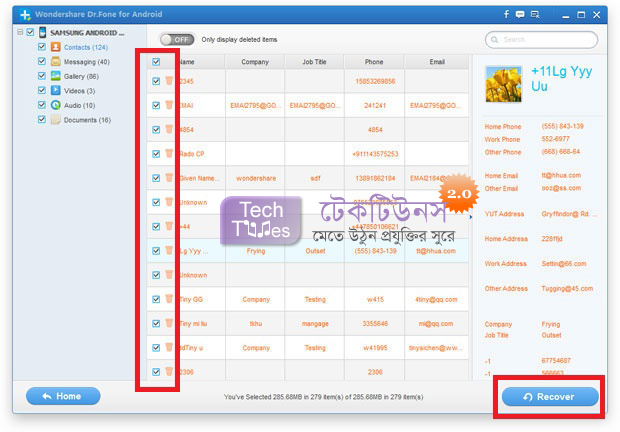The image size is (620, 432).
Task: Click the trash icon on Tiny mi liu row
Action: (x=169, y=323)
